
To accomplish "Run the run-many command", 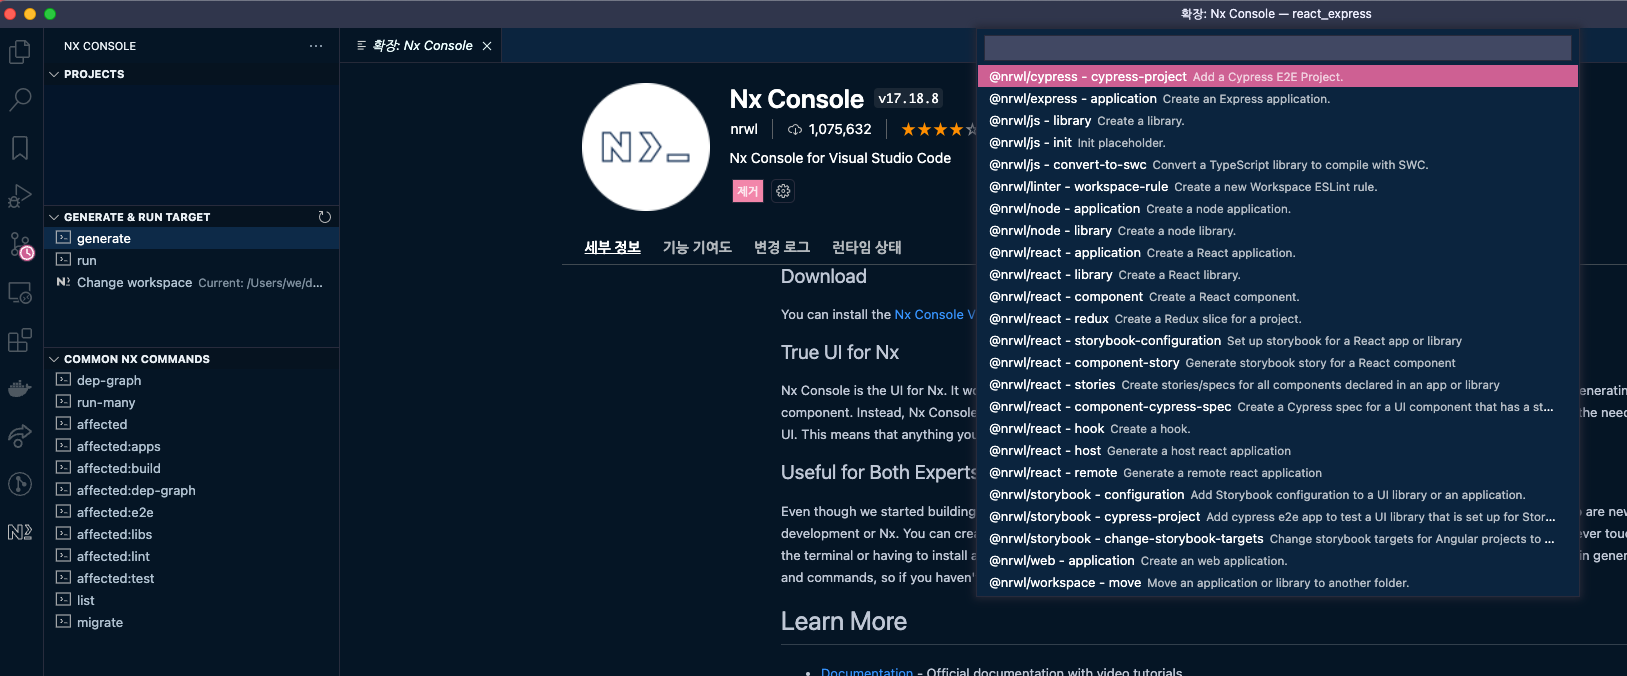I will (192, 402).
